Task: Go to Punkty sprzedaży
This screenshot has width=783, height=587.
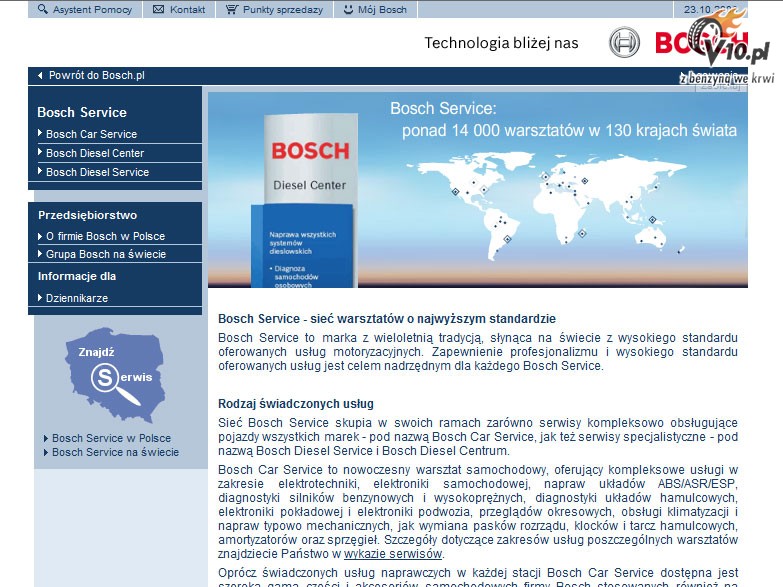Action: pyautogui.click(x=283, y=9)
